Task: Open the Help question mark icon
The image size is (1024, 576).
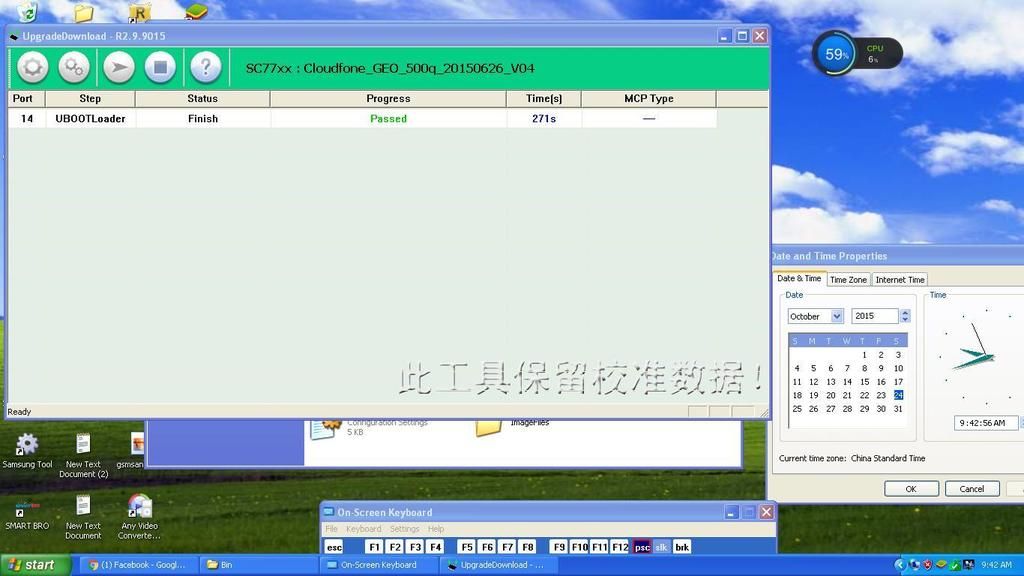Action: click(x=205, y=68)
